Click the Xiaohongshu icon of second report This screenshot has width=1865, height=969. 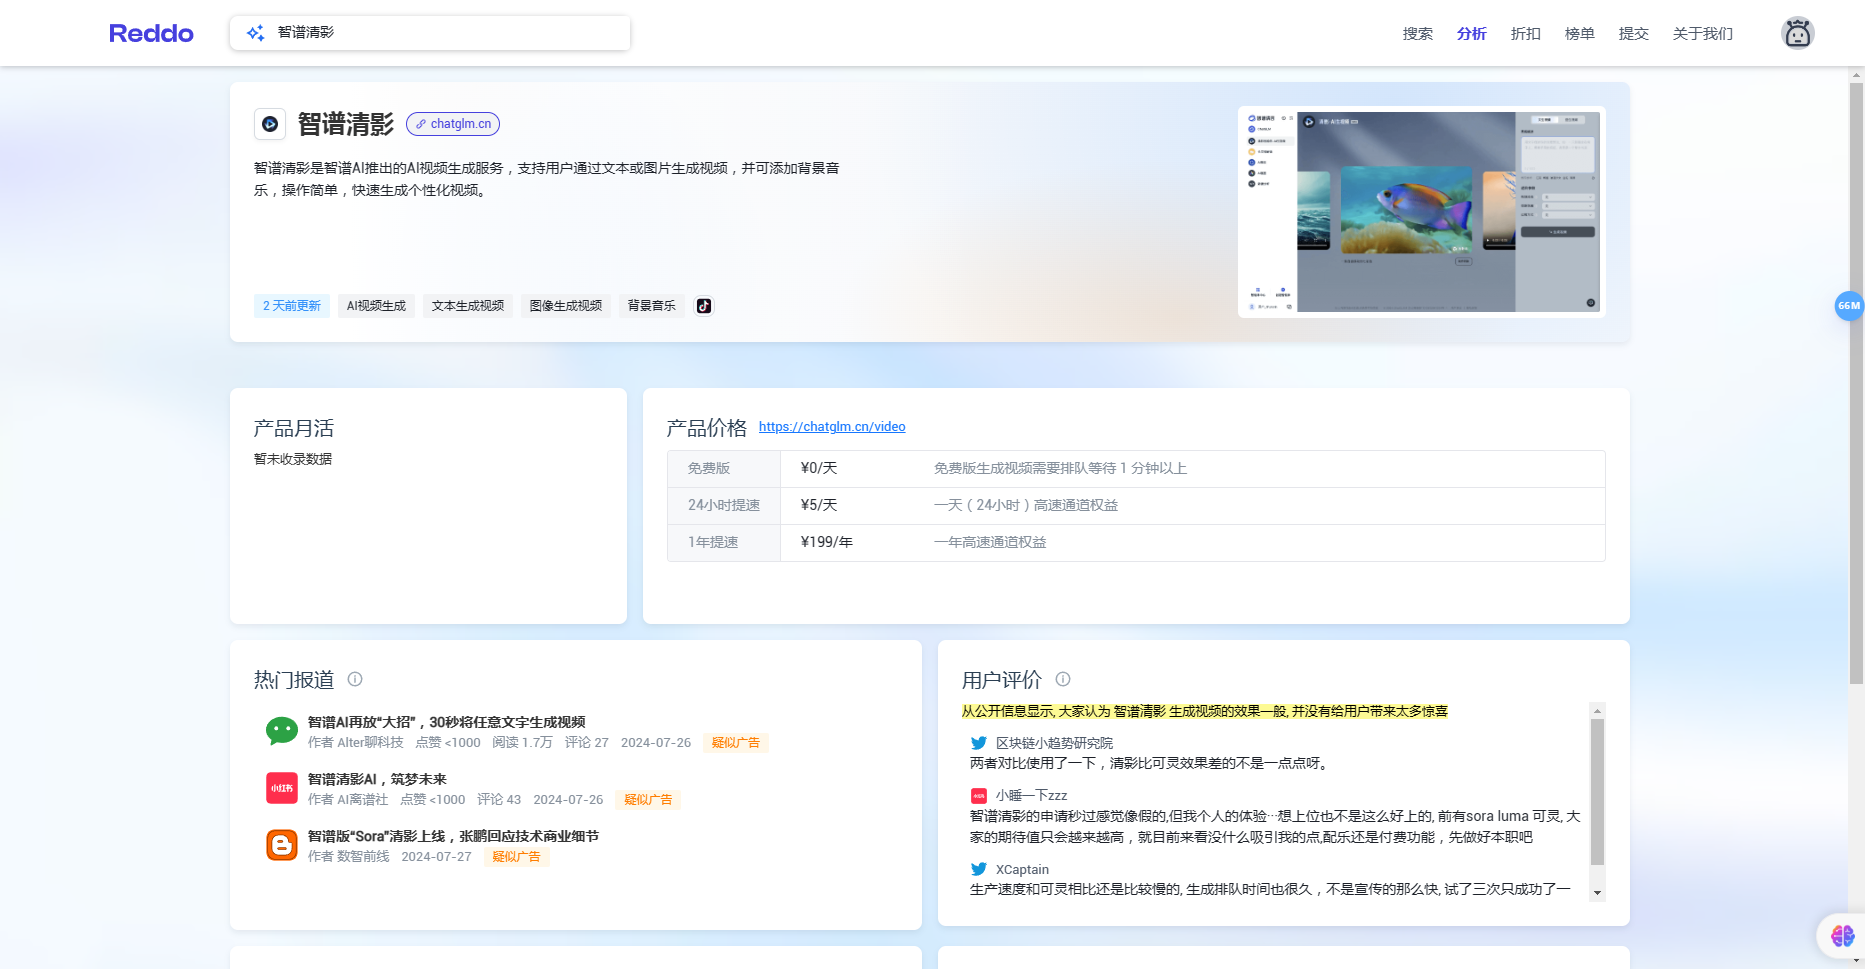point(282,788)
